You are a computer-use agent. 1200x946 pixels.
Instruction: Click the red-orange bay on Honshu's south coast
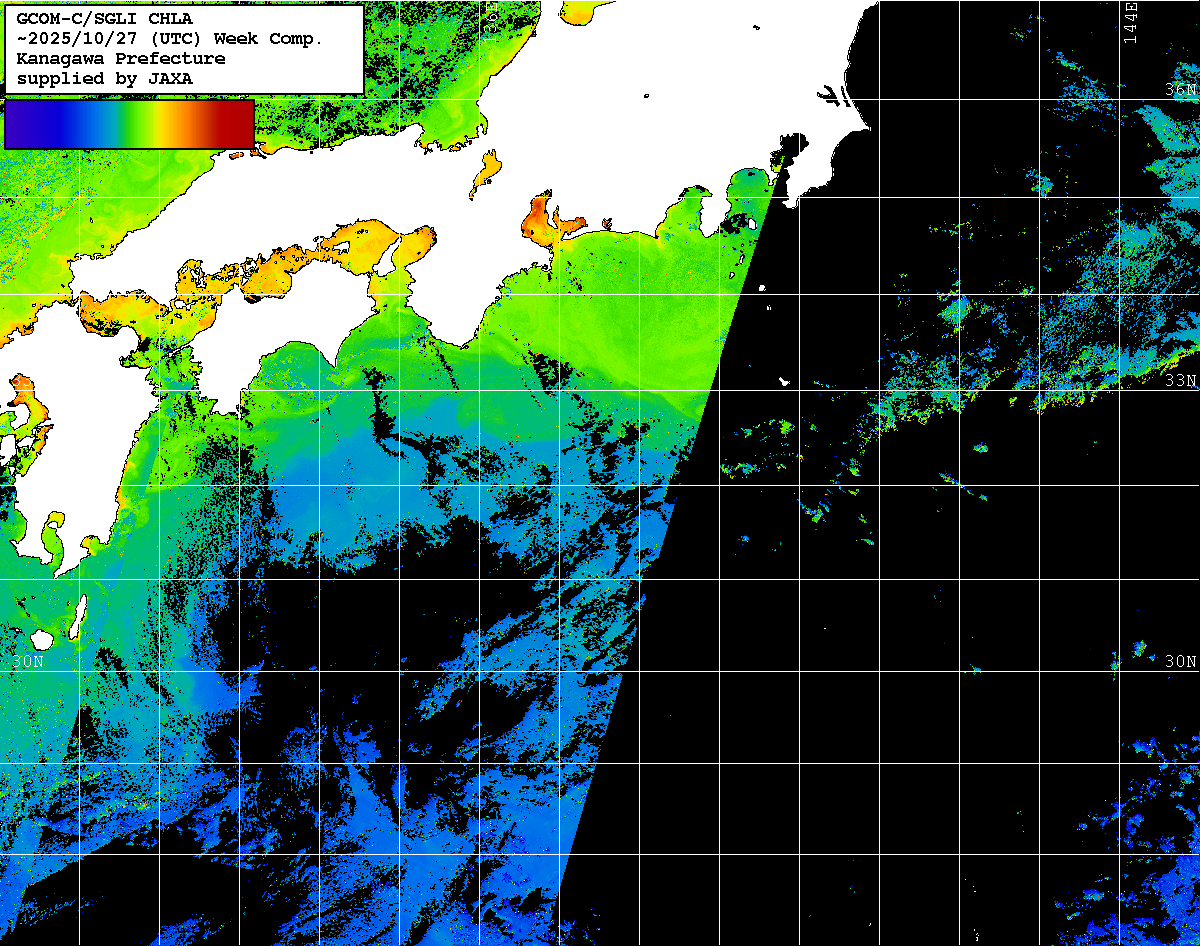click(543, 220)
